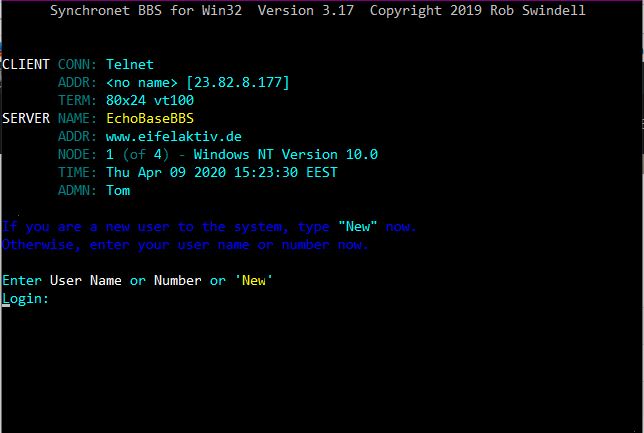Click the '<no name>' hostname text
644x433 pixels.
coord(142,83)
